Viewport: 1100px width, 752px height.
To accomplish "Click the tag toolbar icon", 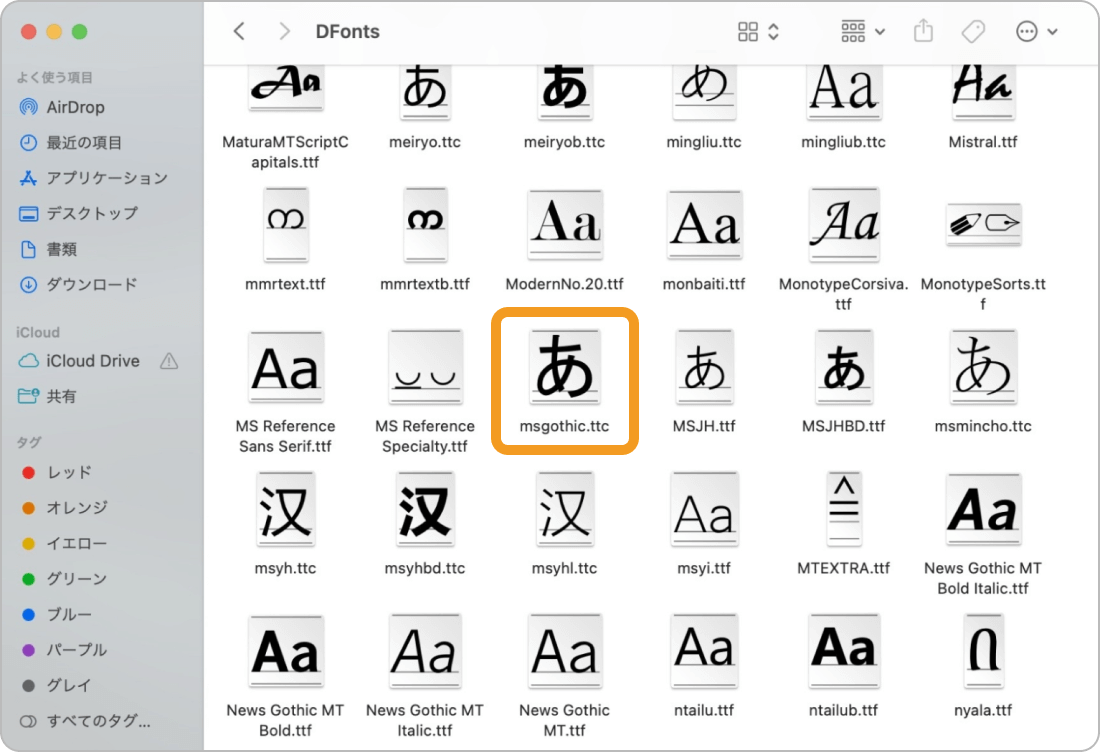I will point(974,32).
